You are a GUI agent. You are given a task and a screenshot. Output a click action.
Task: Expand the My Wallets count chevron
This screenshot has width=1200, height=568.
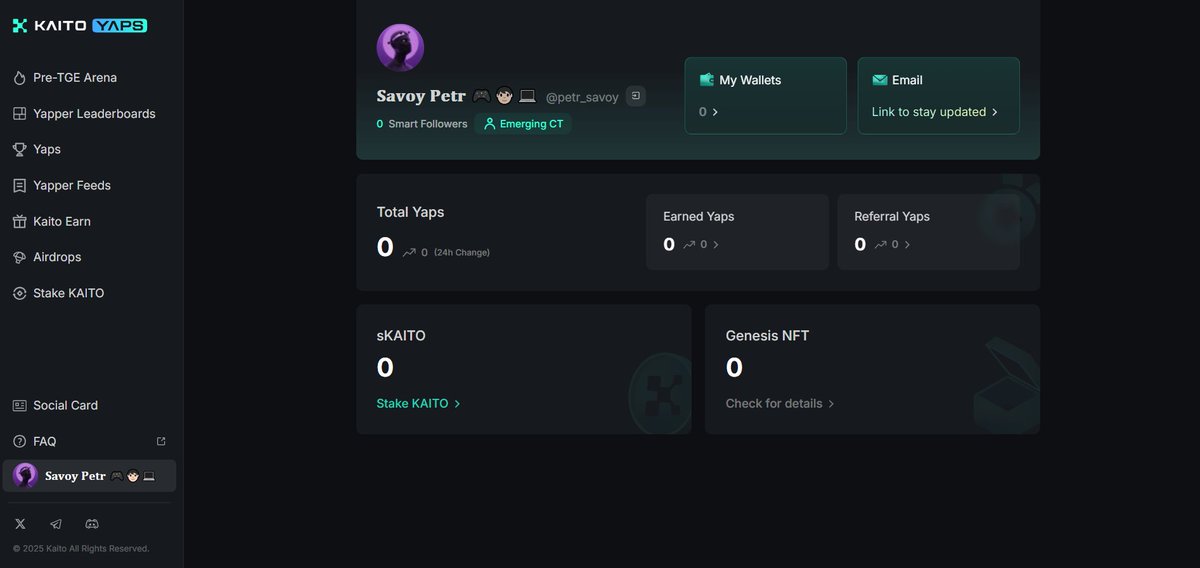tap(715, 112)
